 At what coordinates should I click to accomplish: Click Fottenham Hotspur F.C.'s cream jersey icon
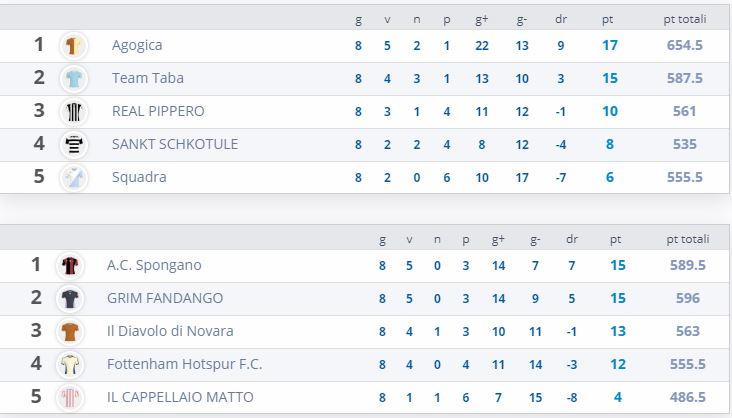(70, 364)
